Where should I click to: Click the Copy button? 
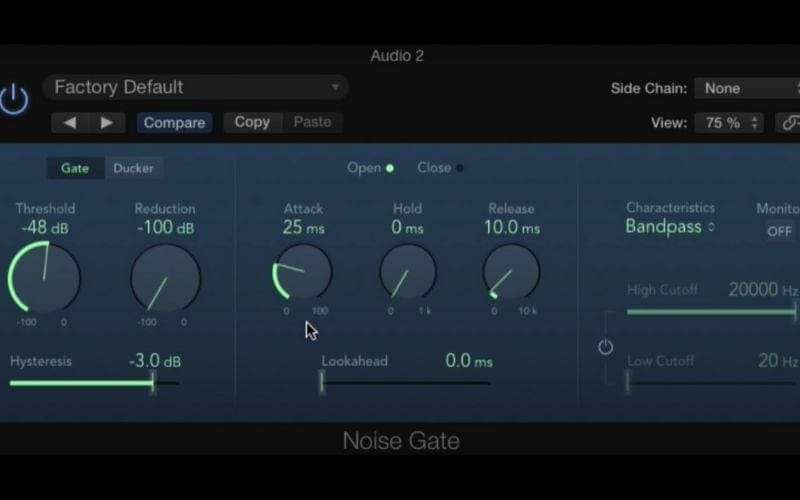coord(252,122)
